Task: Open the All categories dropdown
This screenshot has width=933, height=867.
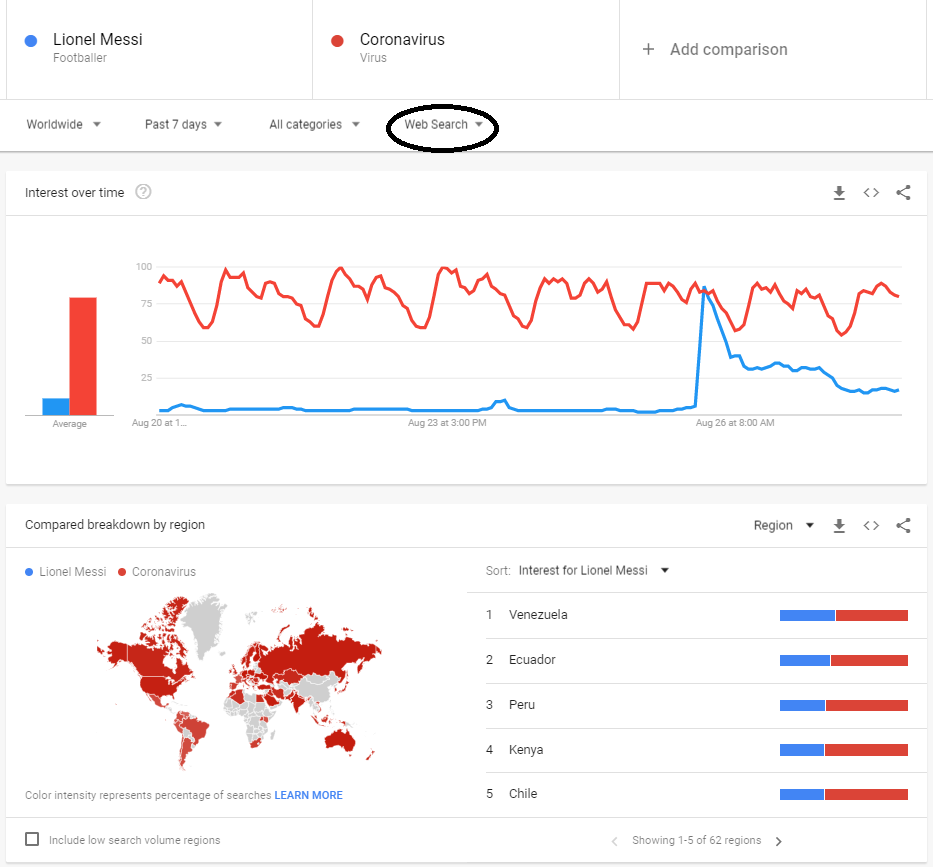Action: pos(314,125)
